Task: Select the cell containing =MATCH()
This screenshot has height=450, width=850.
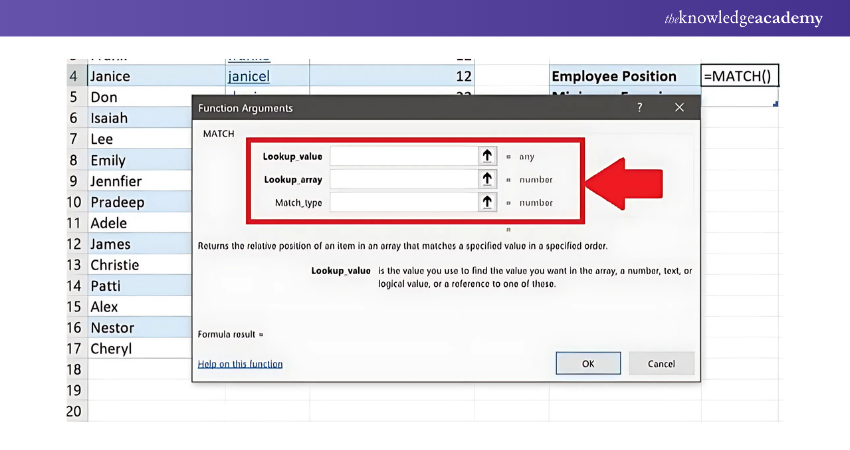Action: point(739,76)
